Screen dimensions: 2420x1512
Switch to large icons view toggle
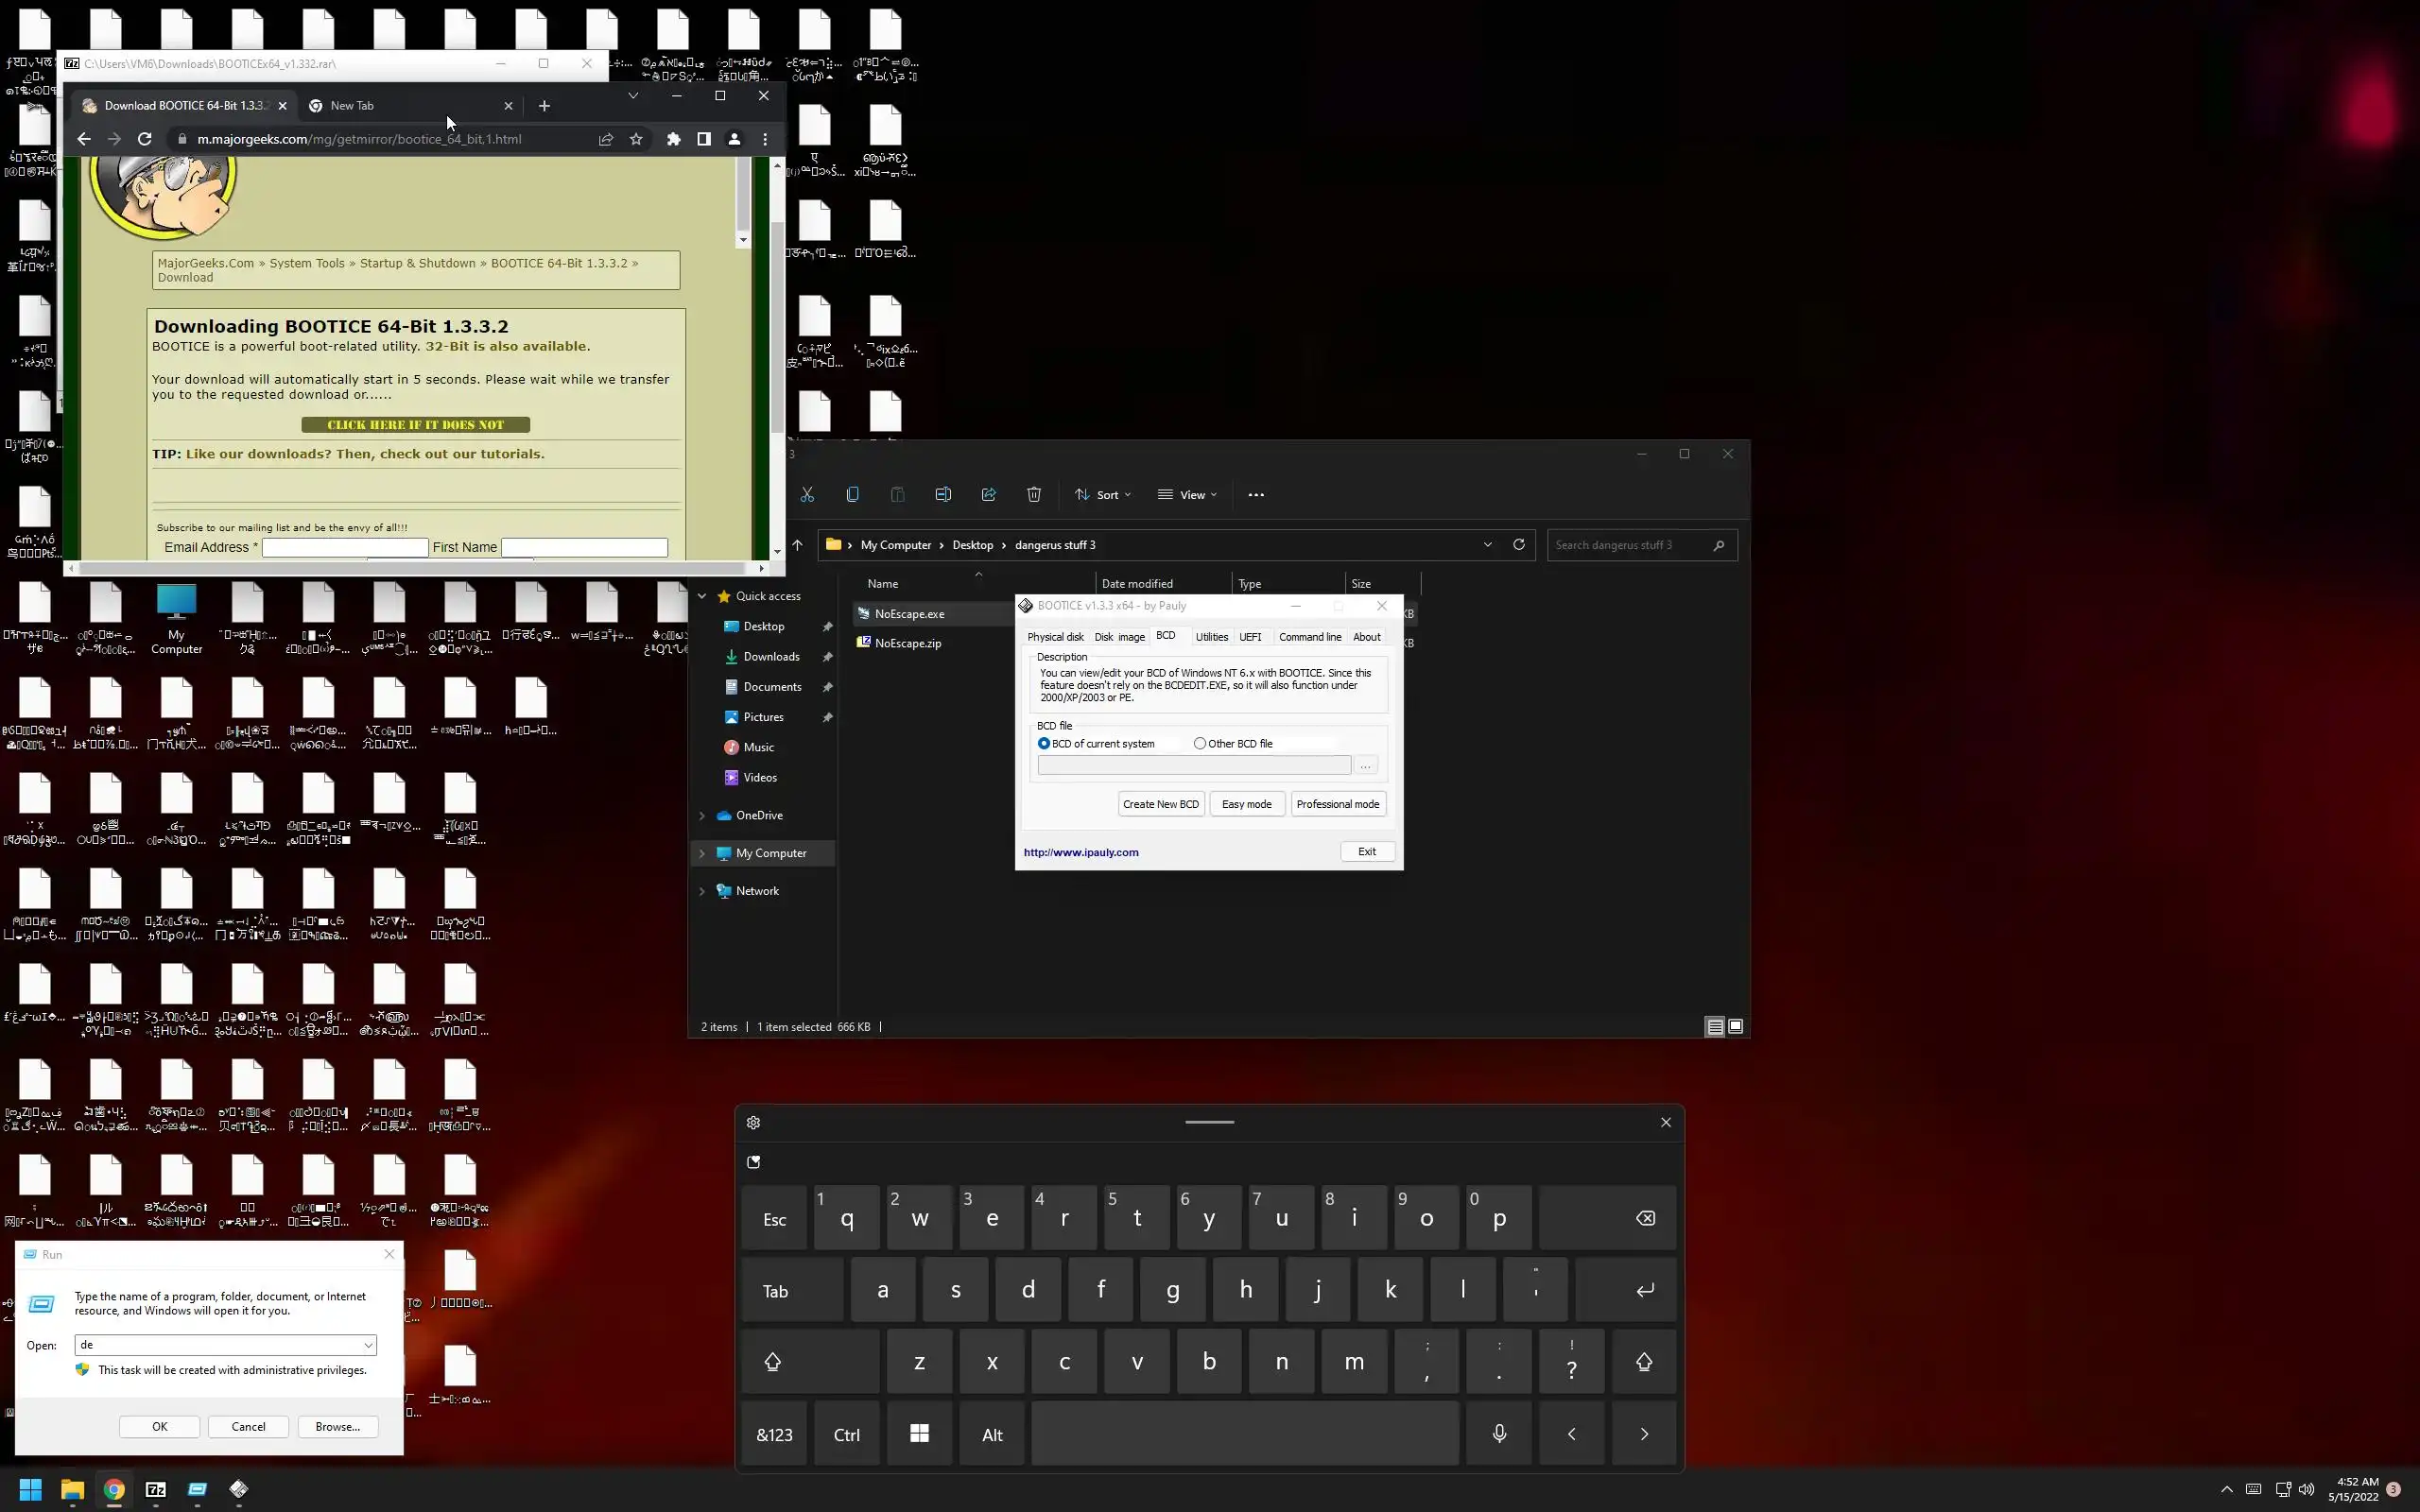coord(1735,1026)
